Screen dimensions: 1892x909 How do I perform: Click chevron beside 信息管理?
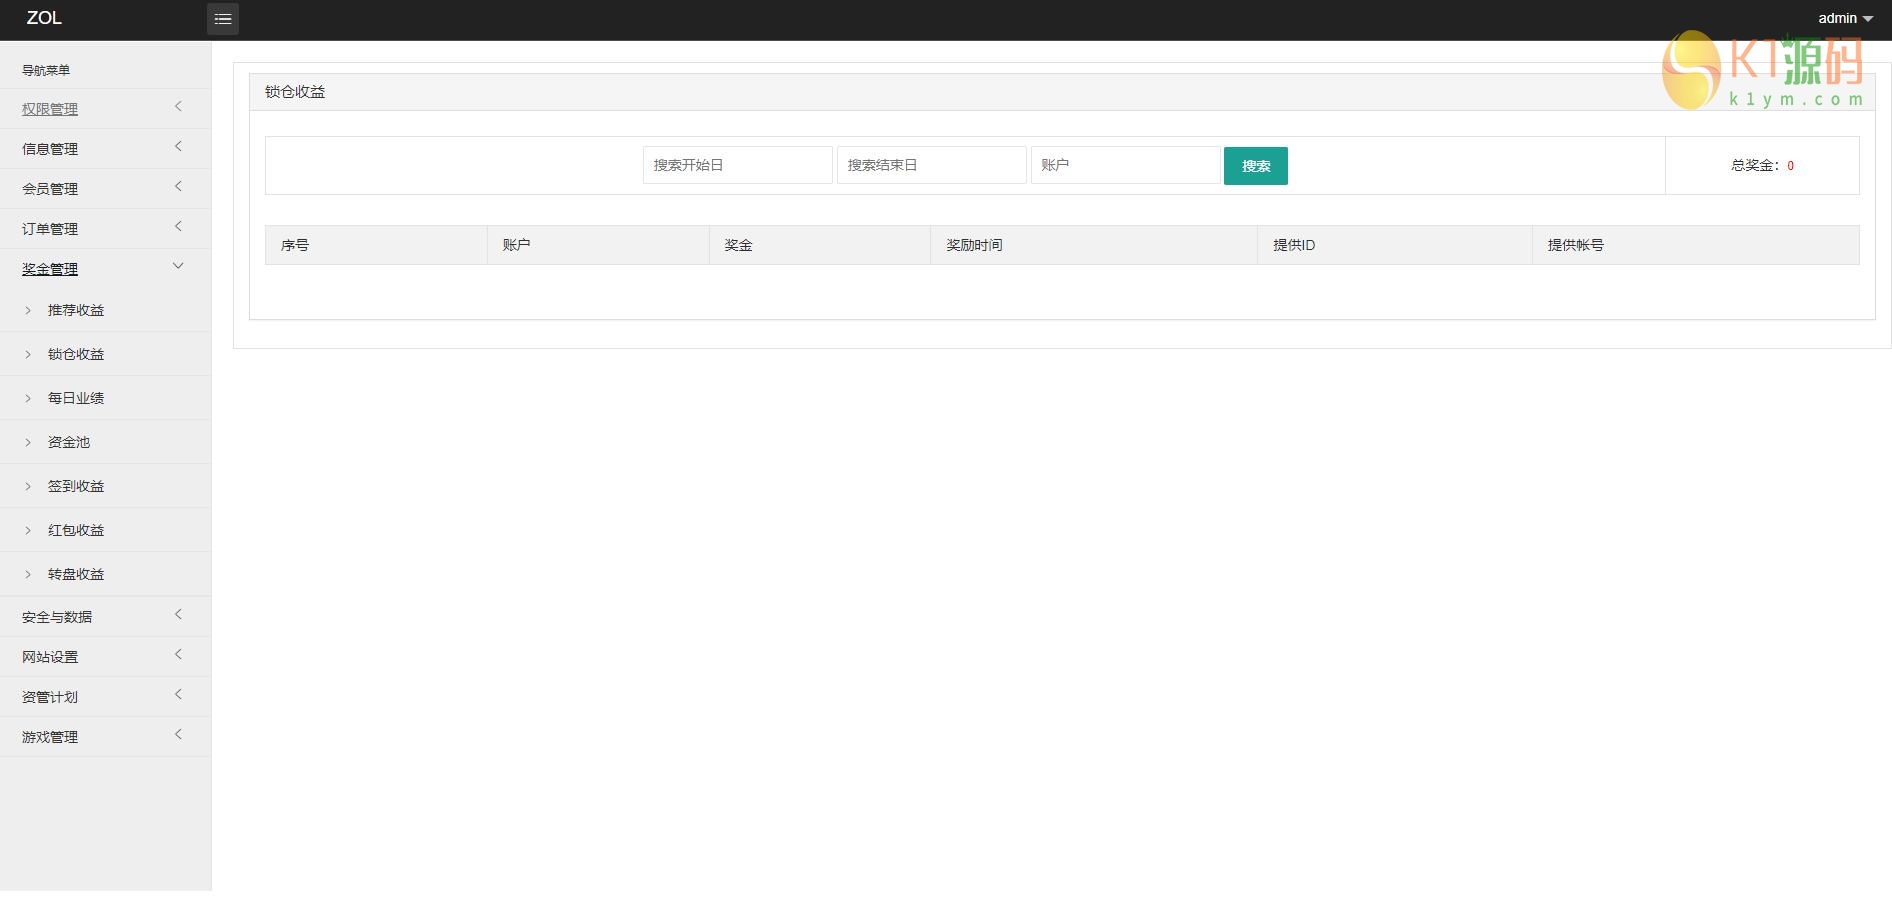[178, 146]
